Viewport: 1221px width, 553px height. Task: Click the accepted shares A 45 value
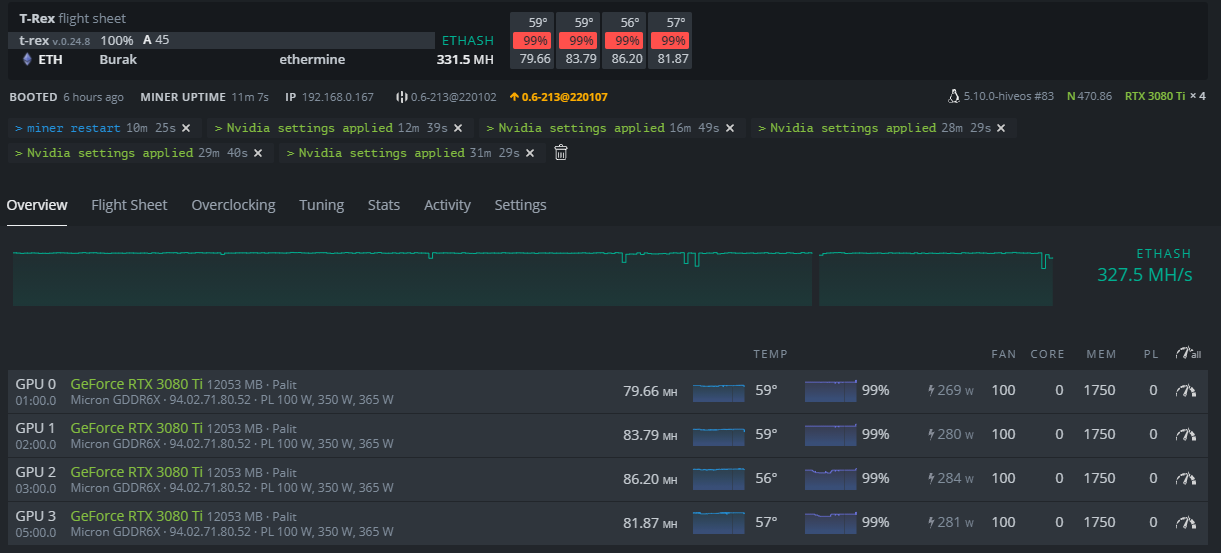[156, 41]
